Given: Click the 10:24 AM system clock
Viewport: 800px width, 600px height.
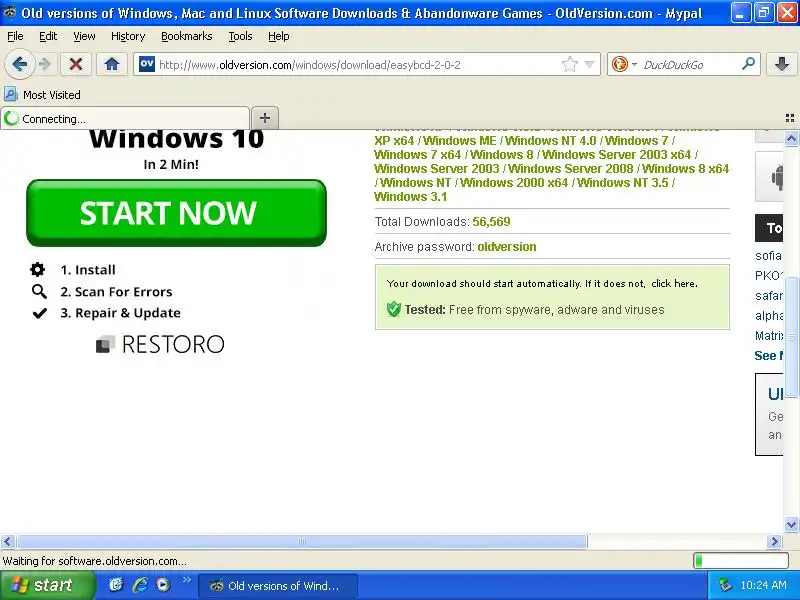Looking at the screenshot, I should coord(763,585).
